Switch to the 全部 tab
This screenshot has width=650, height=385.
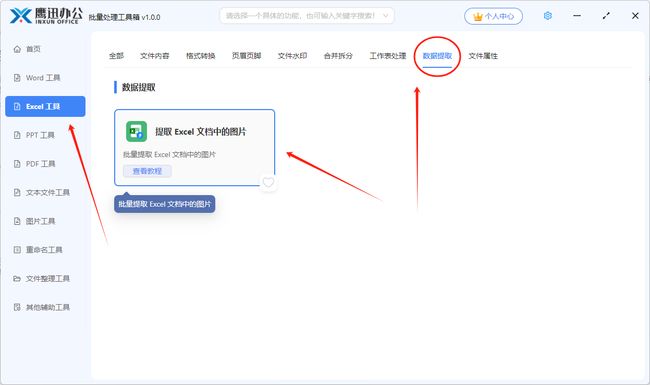(x=116, y=56)
